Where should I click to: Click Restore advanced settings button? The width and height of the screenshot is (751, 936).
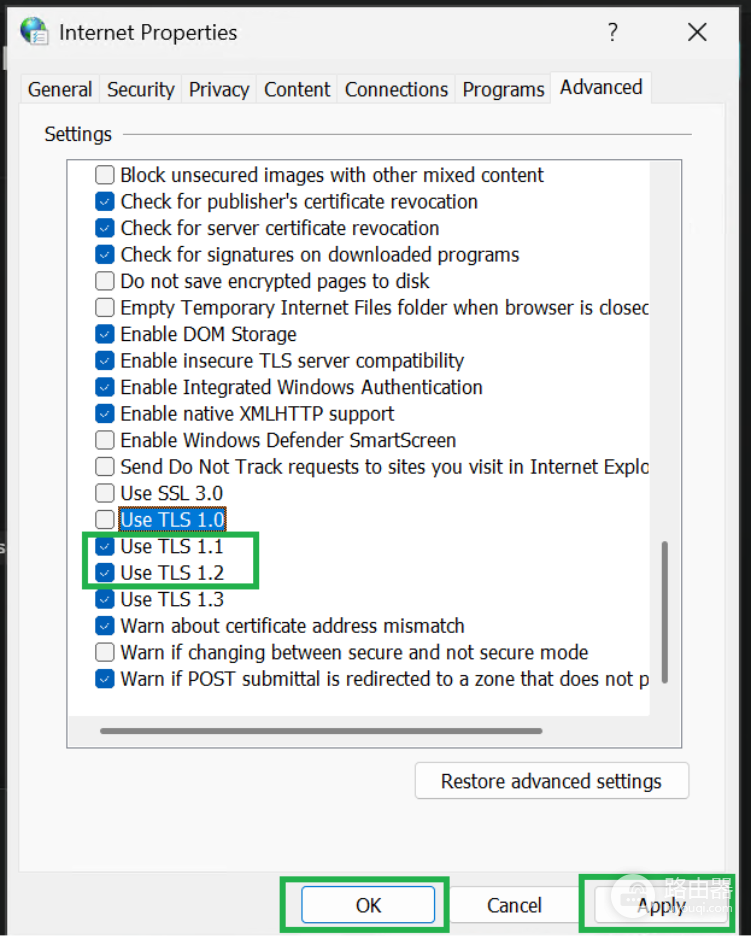tap(552, 781)
